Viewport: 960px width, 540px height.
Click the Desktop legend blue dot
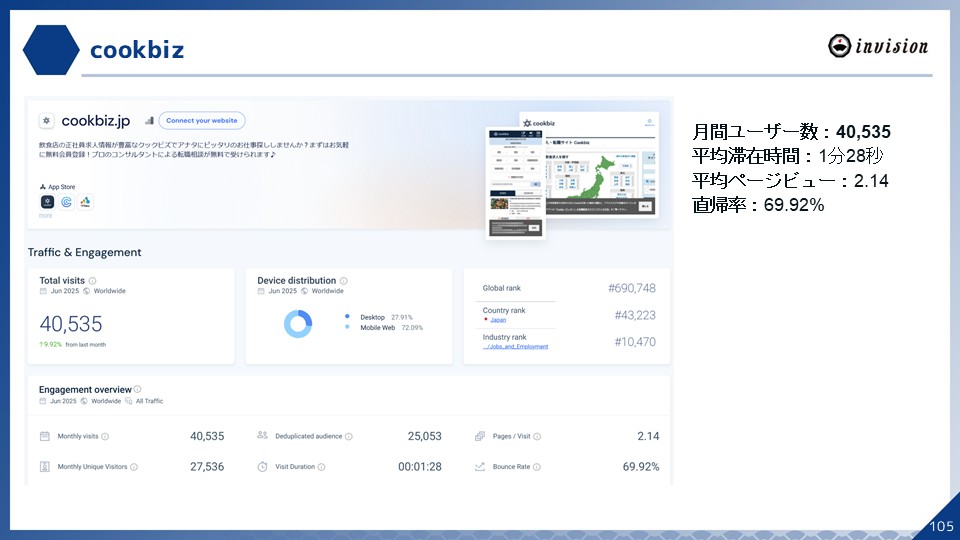347,317
